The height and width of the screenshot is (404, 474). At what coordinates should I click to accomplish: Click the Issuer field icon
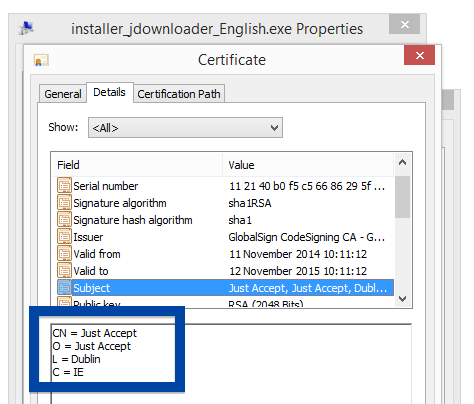tap(64, 237)
